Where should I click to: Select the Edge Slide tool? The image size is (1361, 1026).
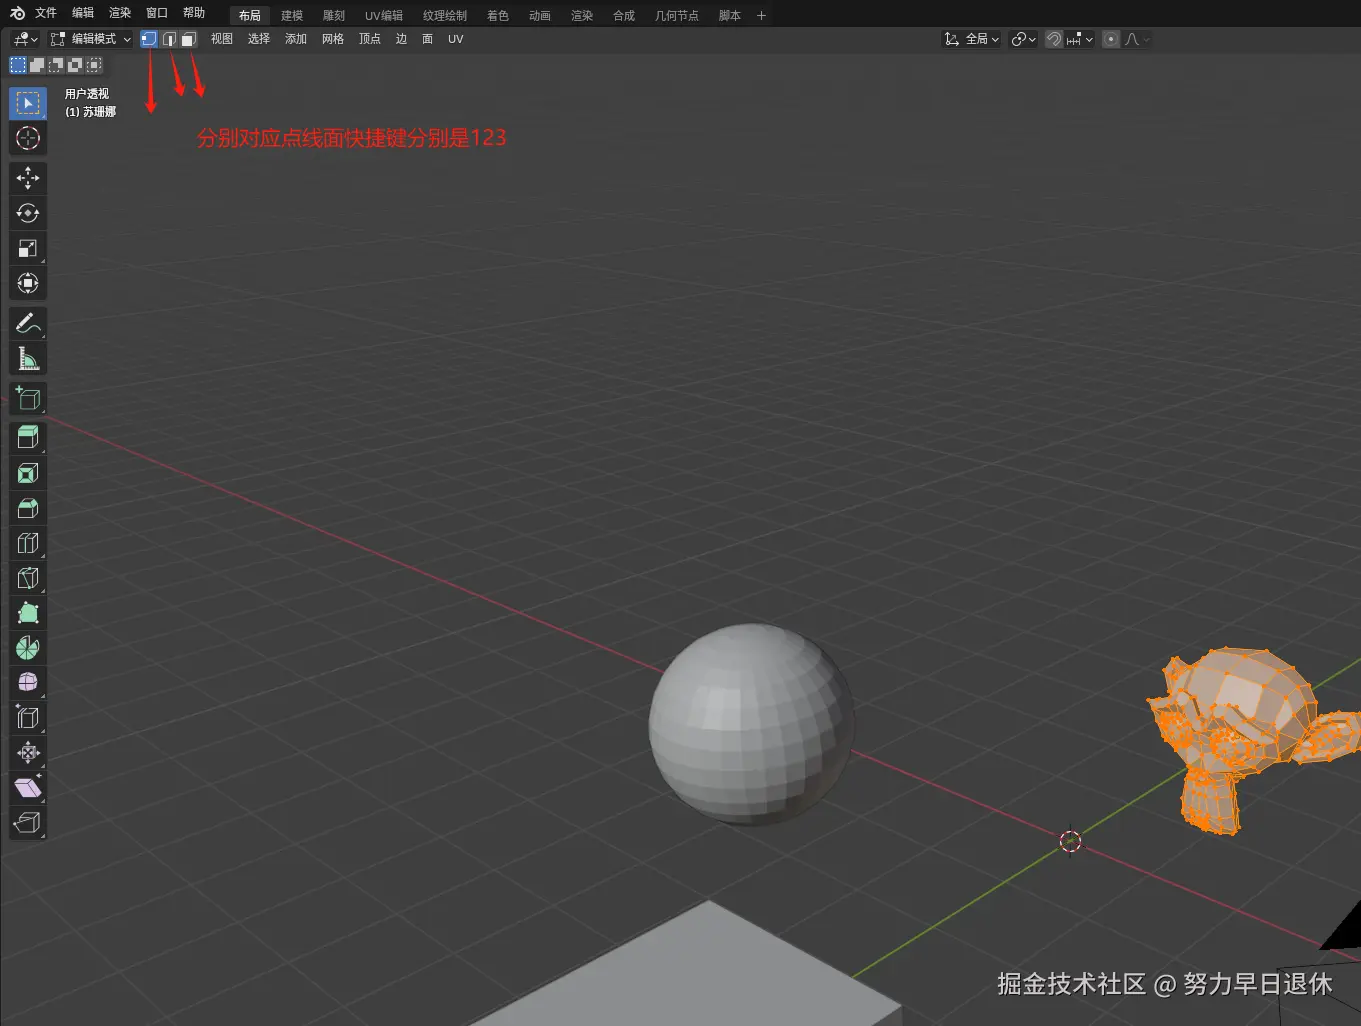tap(28, 718)
